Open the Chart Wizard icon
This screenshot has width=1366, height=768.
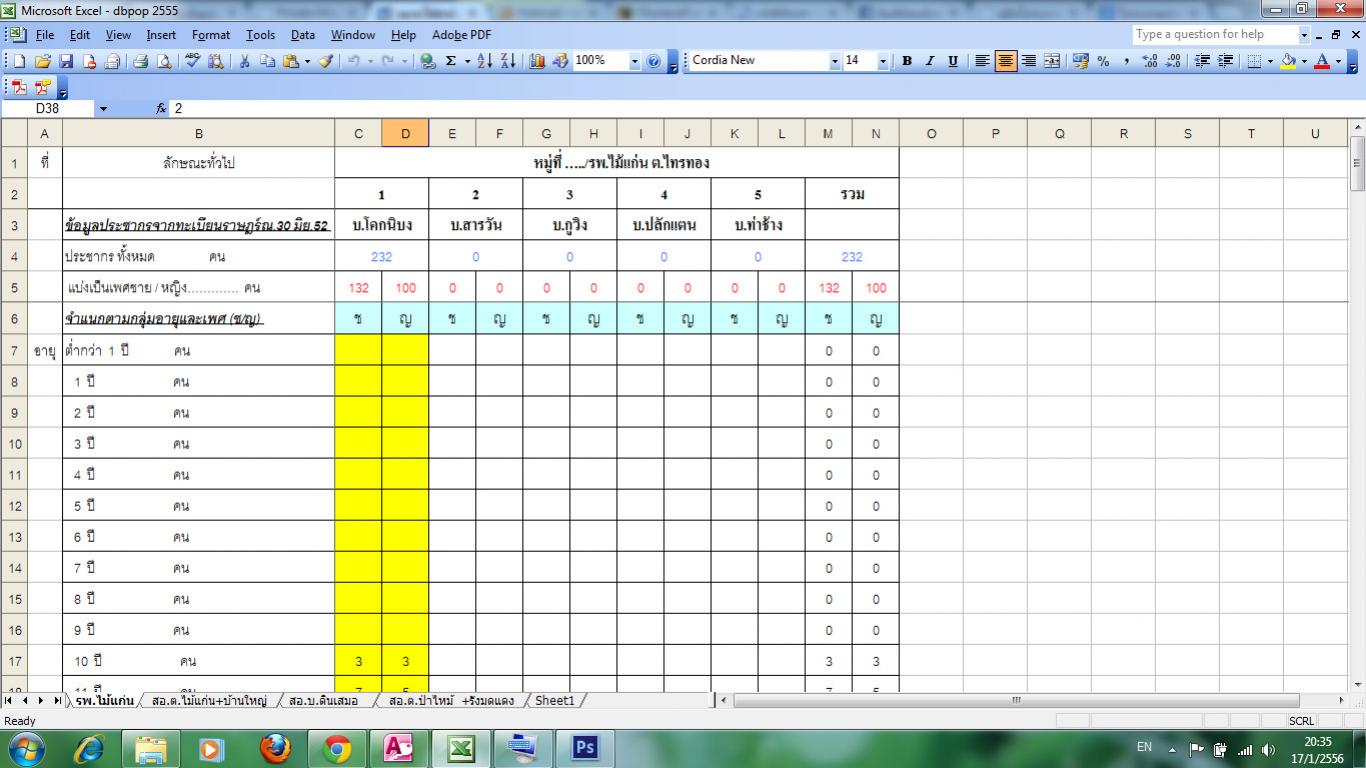point(537,61)
